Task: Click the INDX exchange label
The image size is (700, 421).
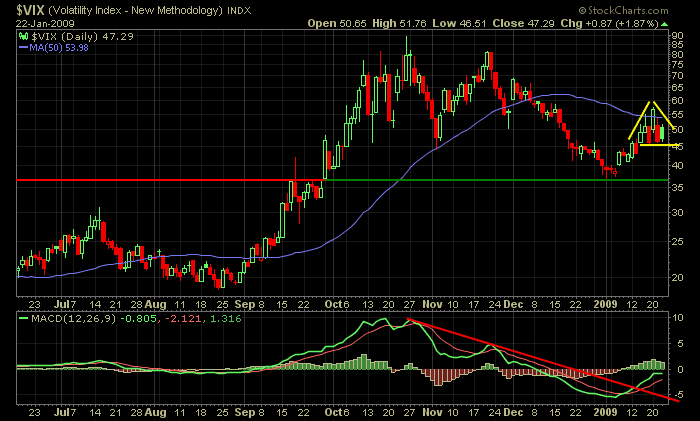Action: coord(239,10)
